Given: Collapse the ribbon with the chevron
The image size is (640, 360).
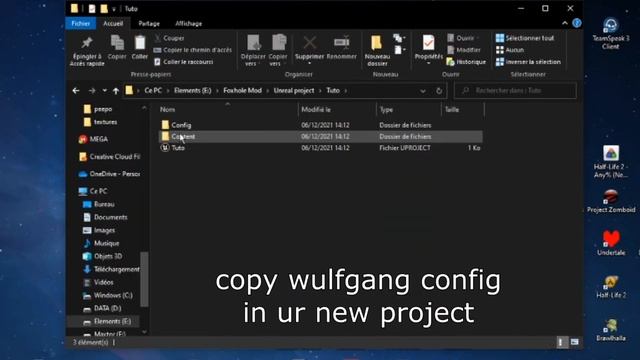Looking at the screenshot, I should point(565,23).
